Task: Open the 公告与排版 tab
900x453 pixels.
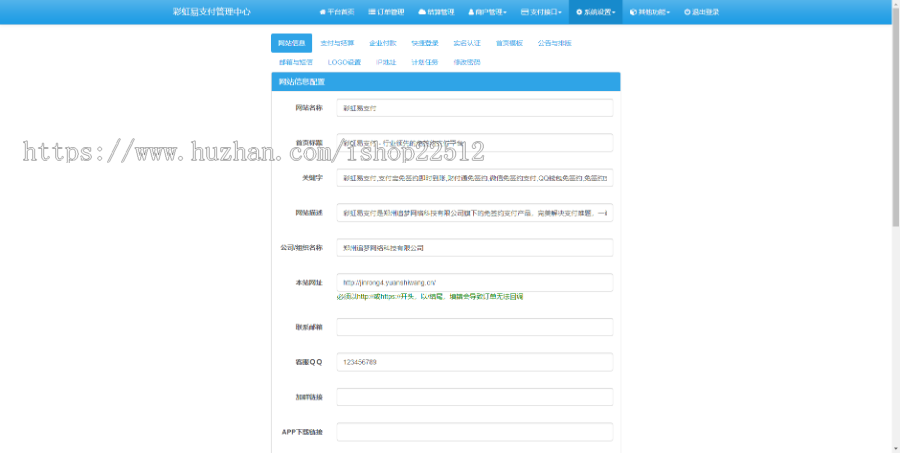Action: 554,43
